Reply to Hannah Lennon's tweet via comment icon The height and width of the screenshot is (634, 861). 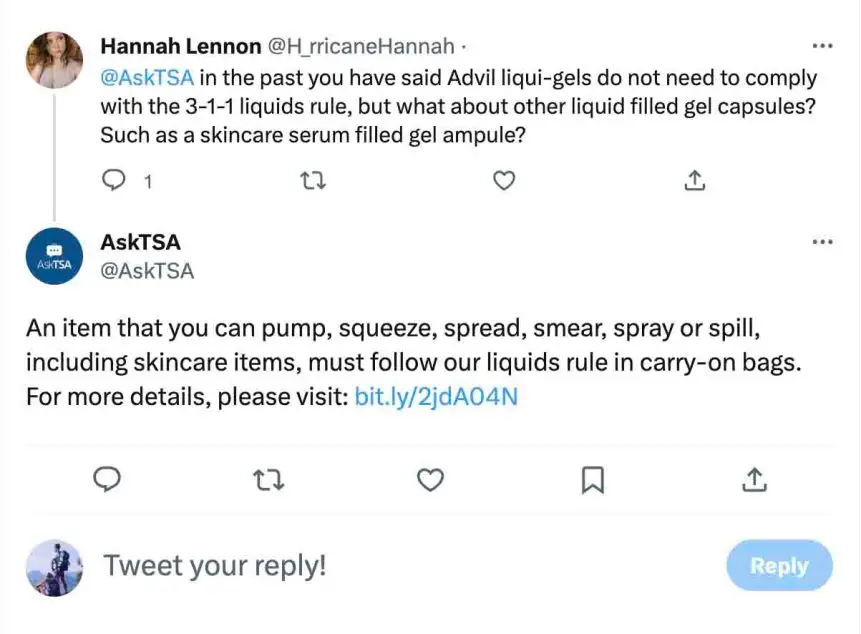click(116, 181)
